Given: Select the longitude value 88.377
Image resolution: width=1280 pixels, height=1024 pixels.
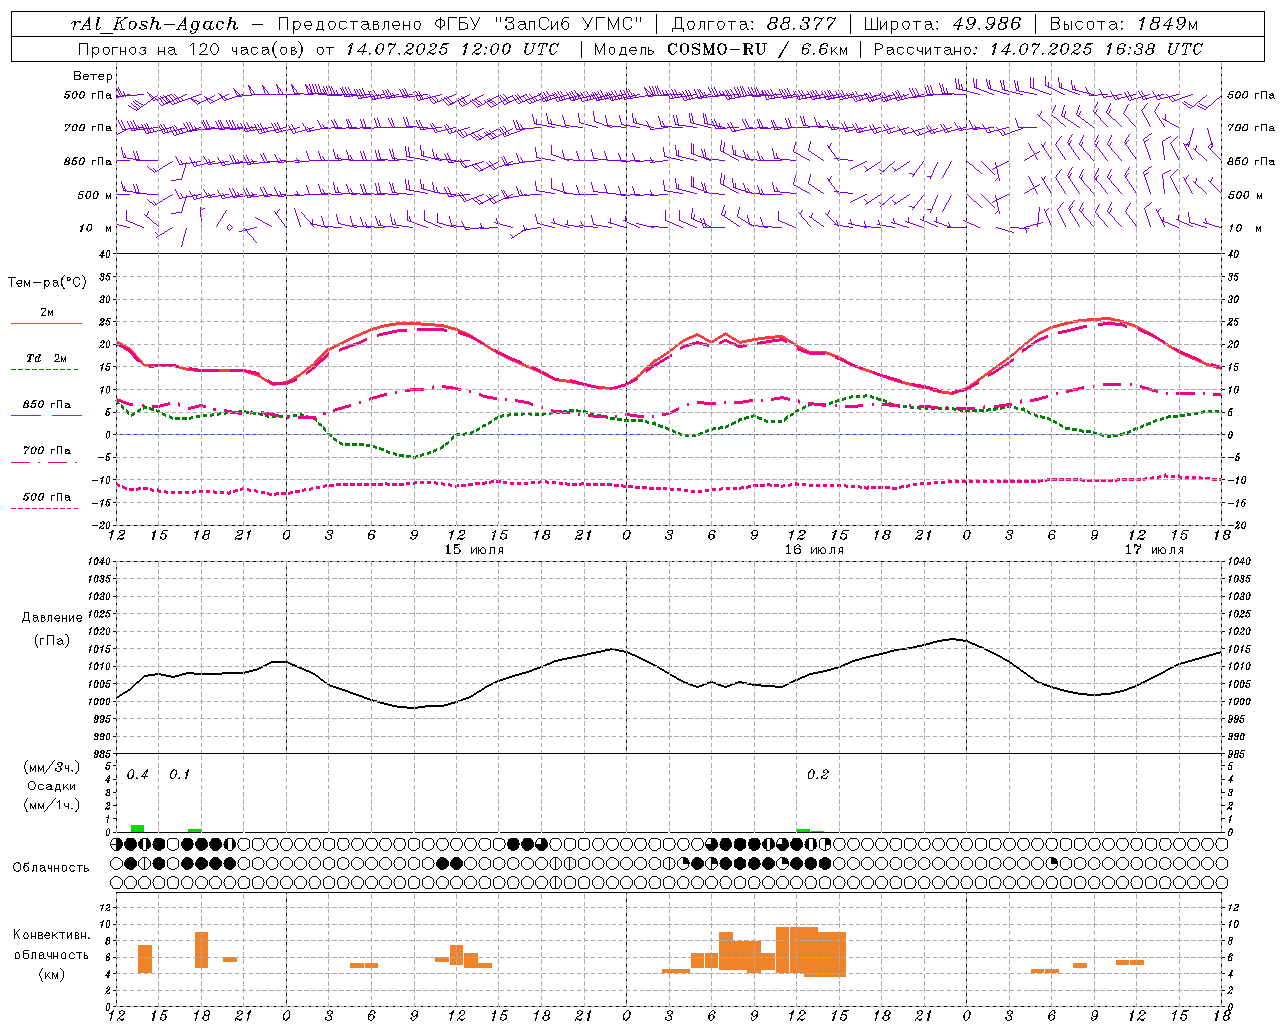Looking at the screenshot, I should [801, 24].
